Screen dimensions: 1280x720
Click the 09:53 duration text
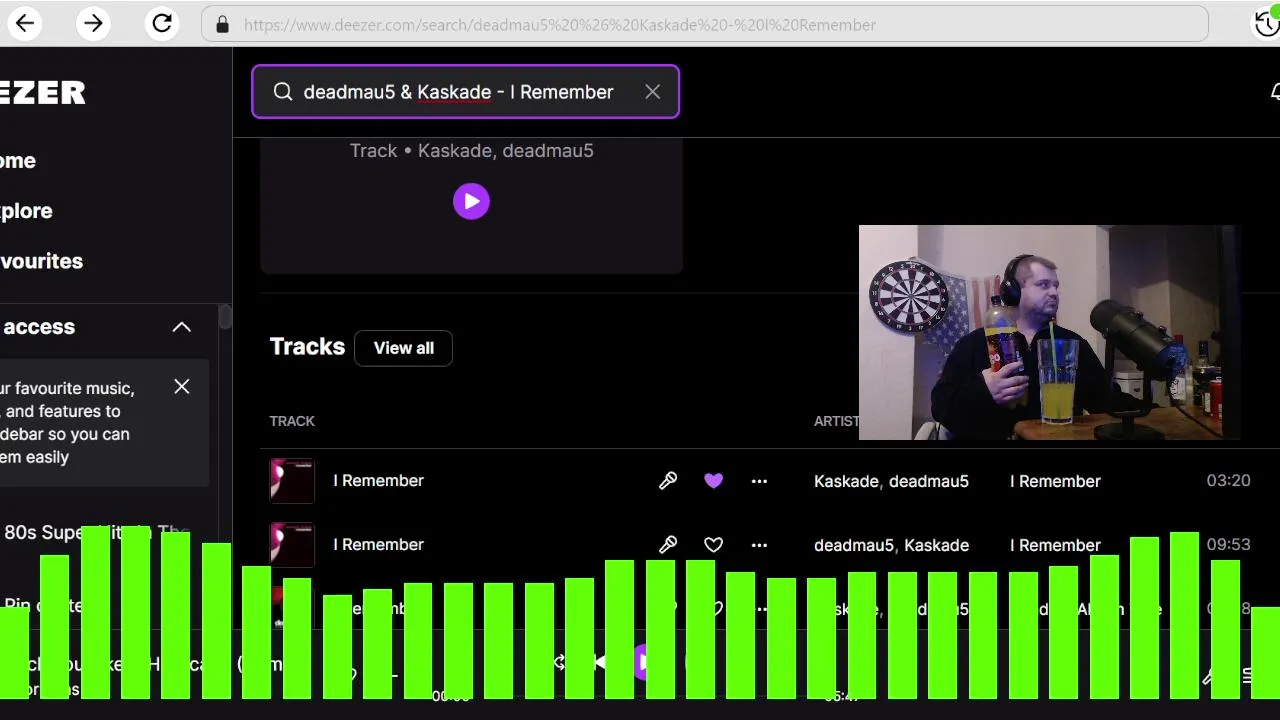click(x=1228, y=545)
